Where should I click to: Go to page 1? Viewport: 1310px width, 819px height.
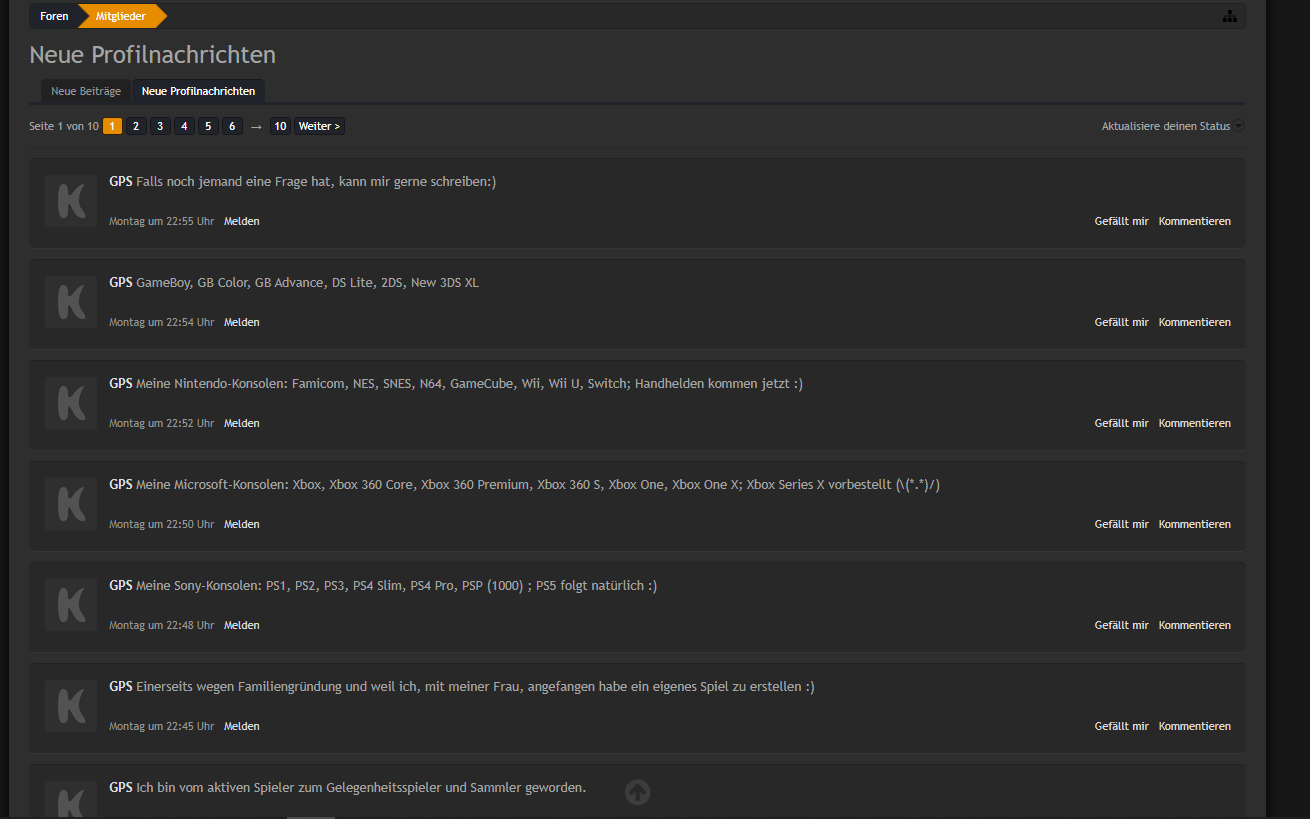(x=112, y=126)
